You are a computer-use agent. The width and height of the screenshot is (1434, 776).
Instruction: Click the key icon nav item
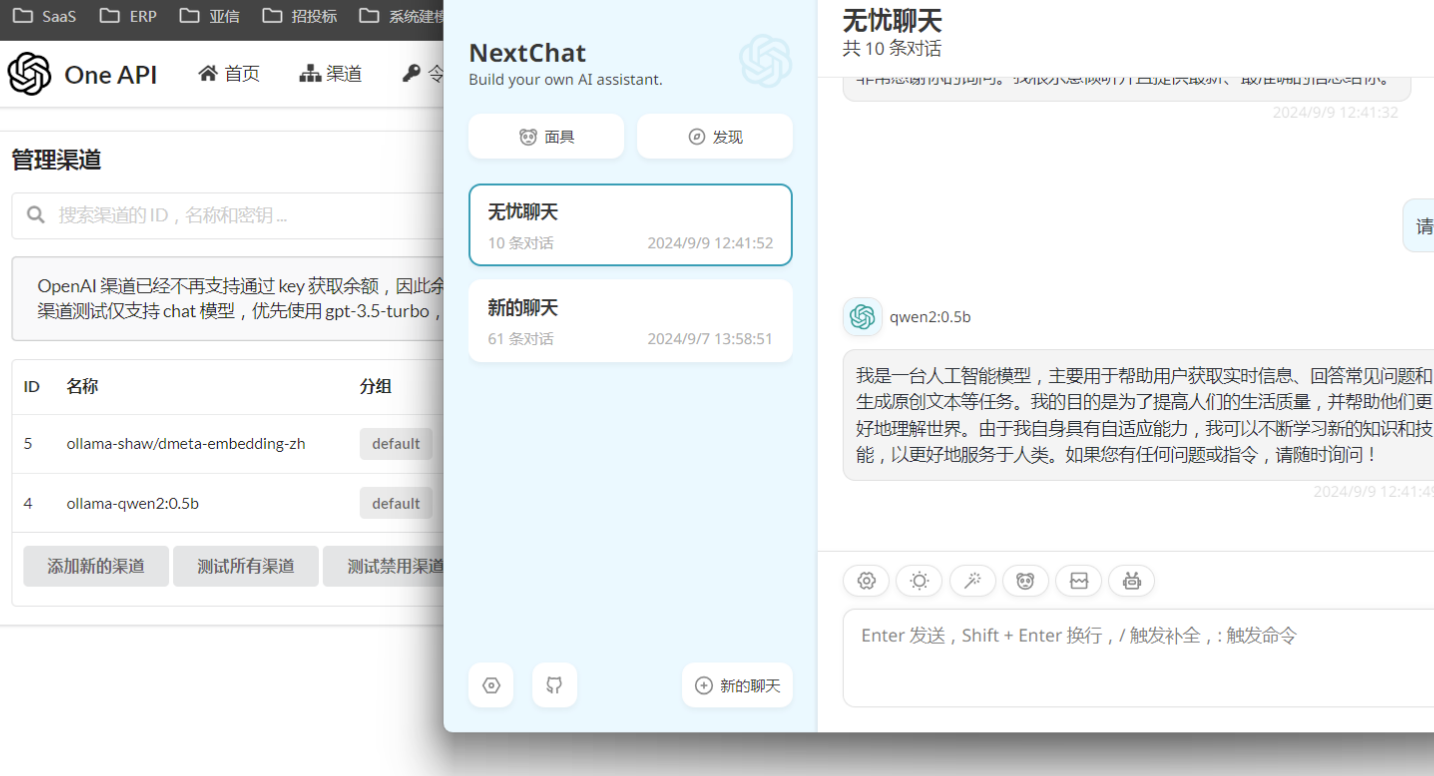click(x=422, y=74)
